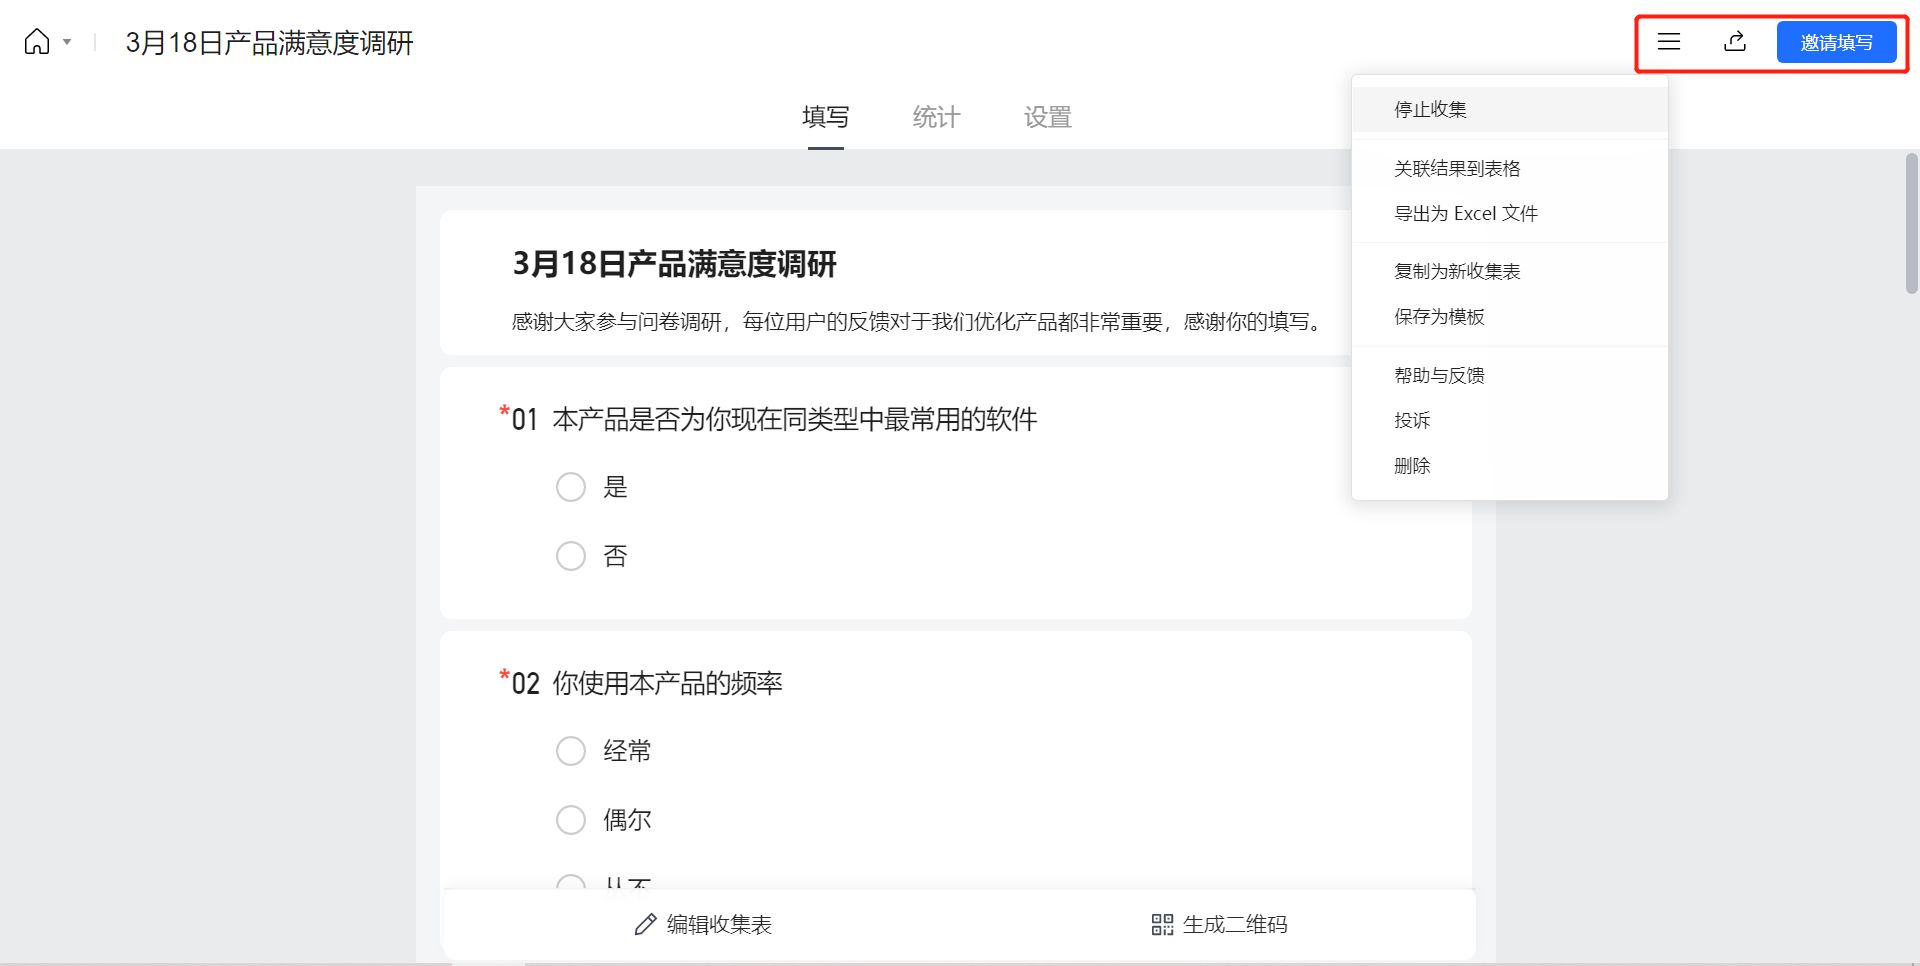Switch to the 统计 tab
Image resolution: width=1920 pixels, height=966 pixels.
pyautogui.click(x=937, y=117)
